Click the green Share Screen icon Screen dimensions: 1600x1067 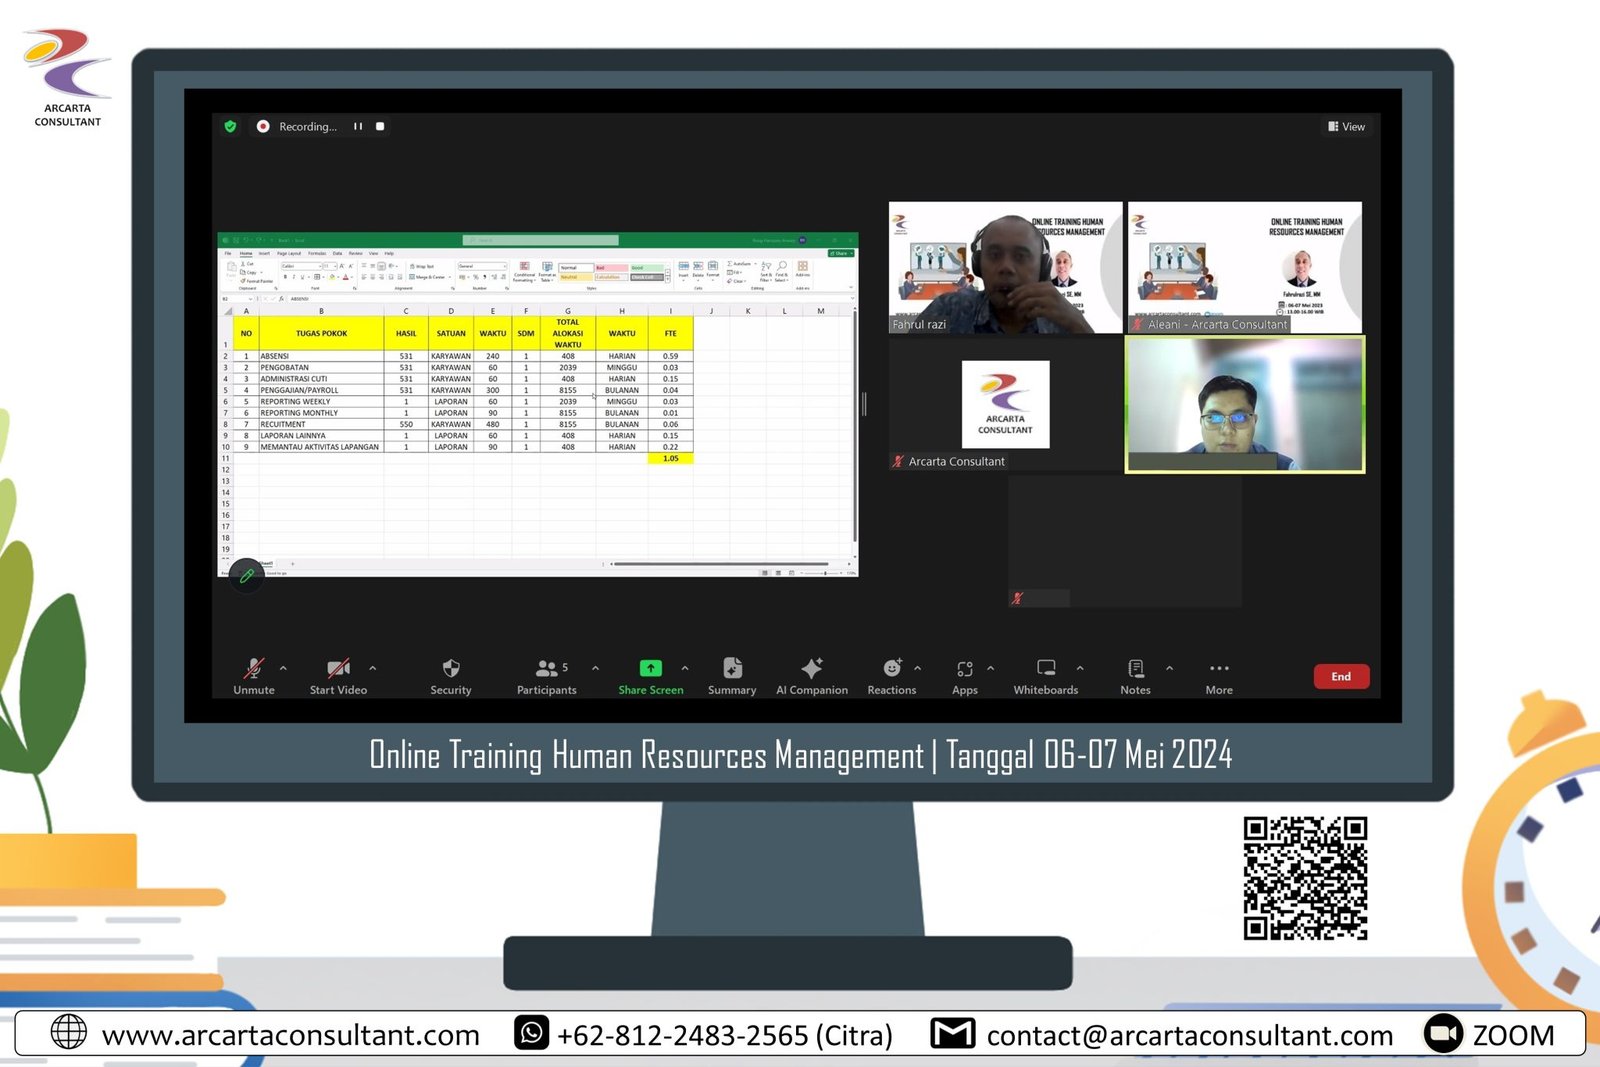point(651,668)
